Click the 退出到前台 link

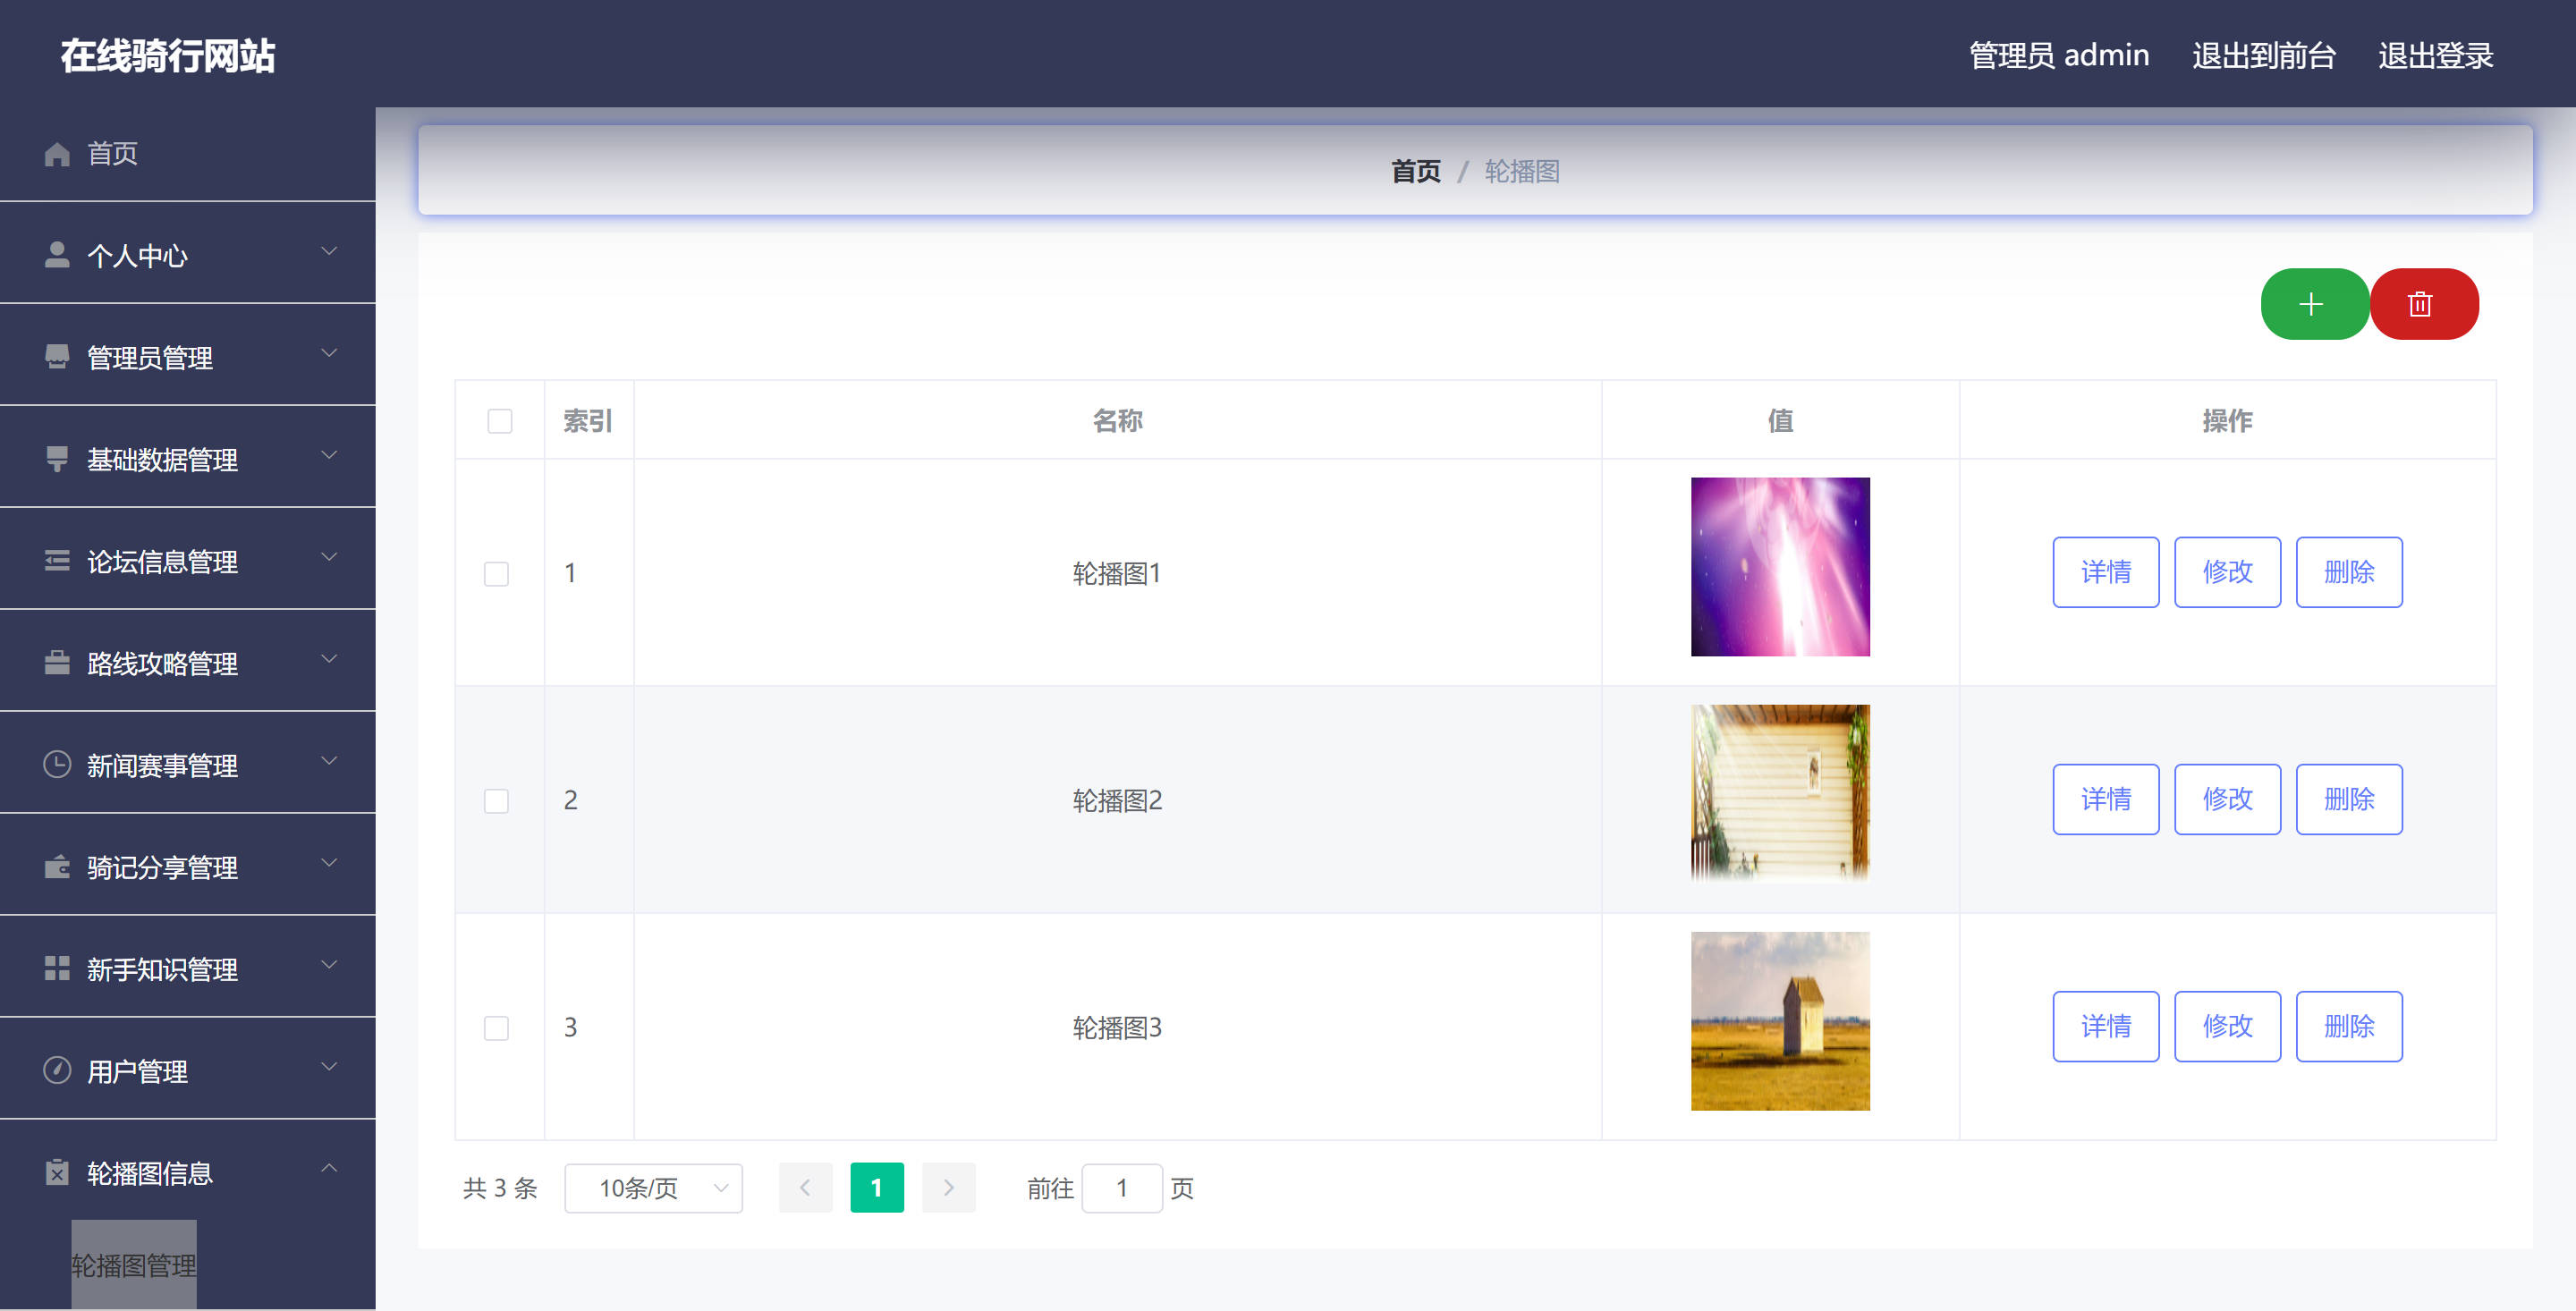click(2264, 56)
